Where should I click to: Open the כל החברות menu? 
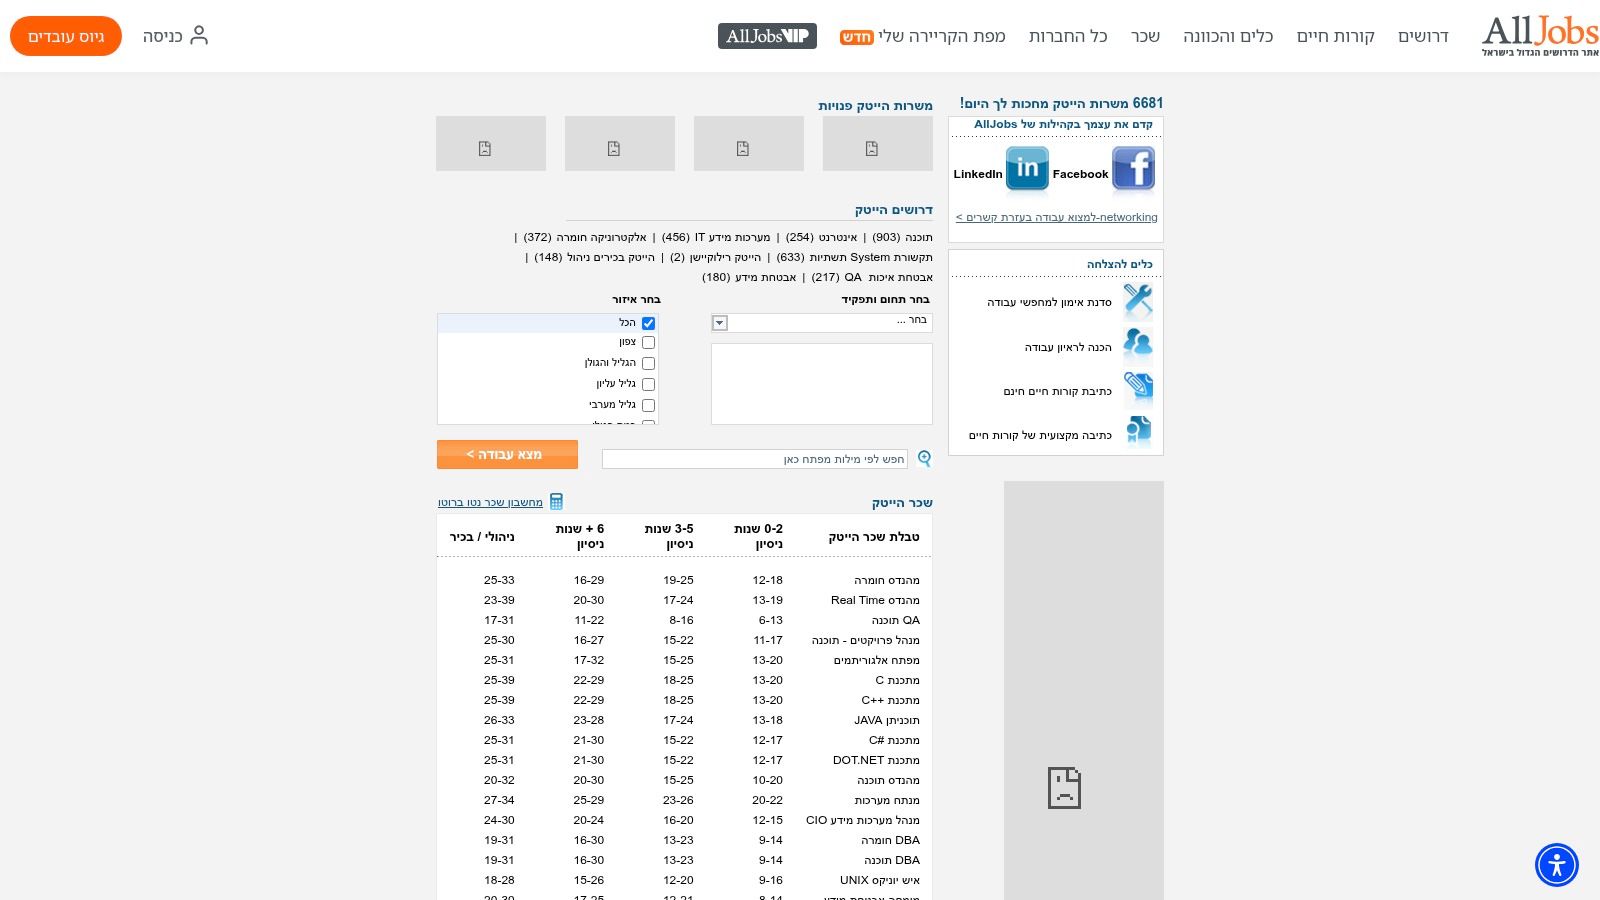coord(1068,36)
